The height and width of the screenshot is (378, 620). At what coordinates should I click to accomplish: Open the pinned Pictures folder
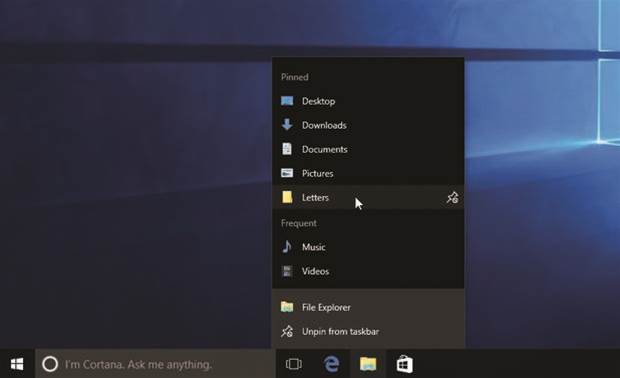(x=368, y=174)
